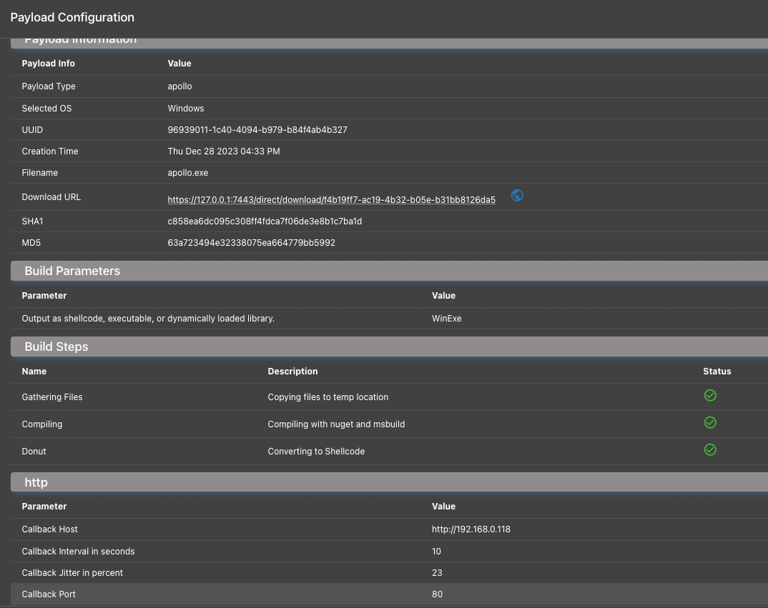Click the WinExe build parameter value

click(446, 318)
